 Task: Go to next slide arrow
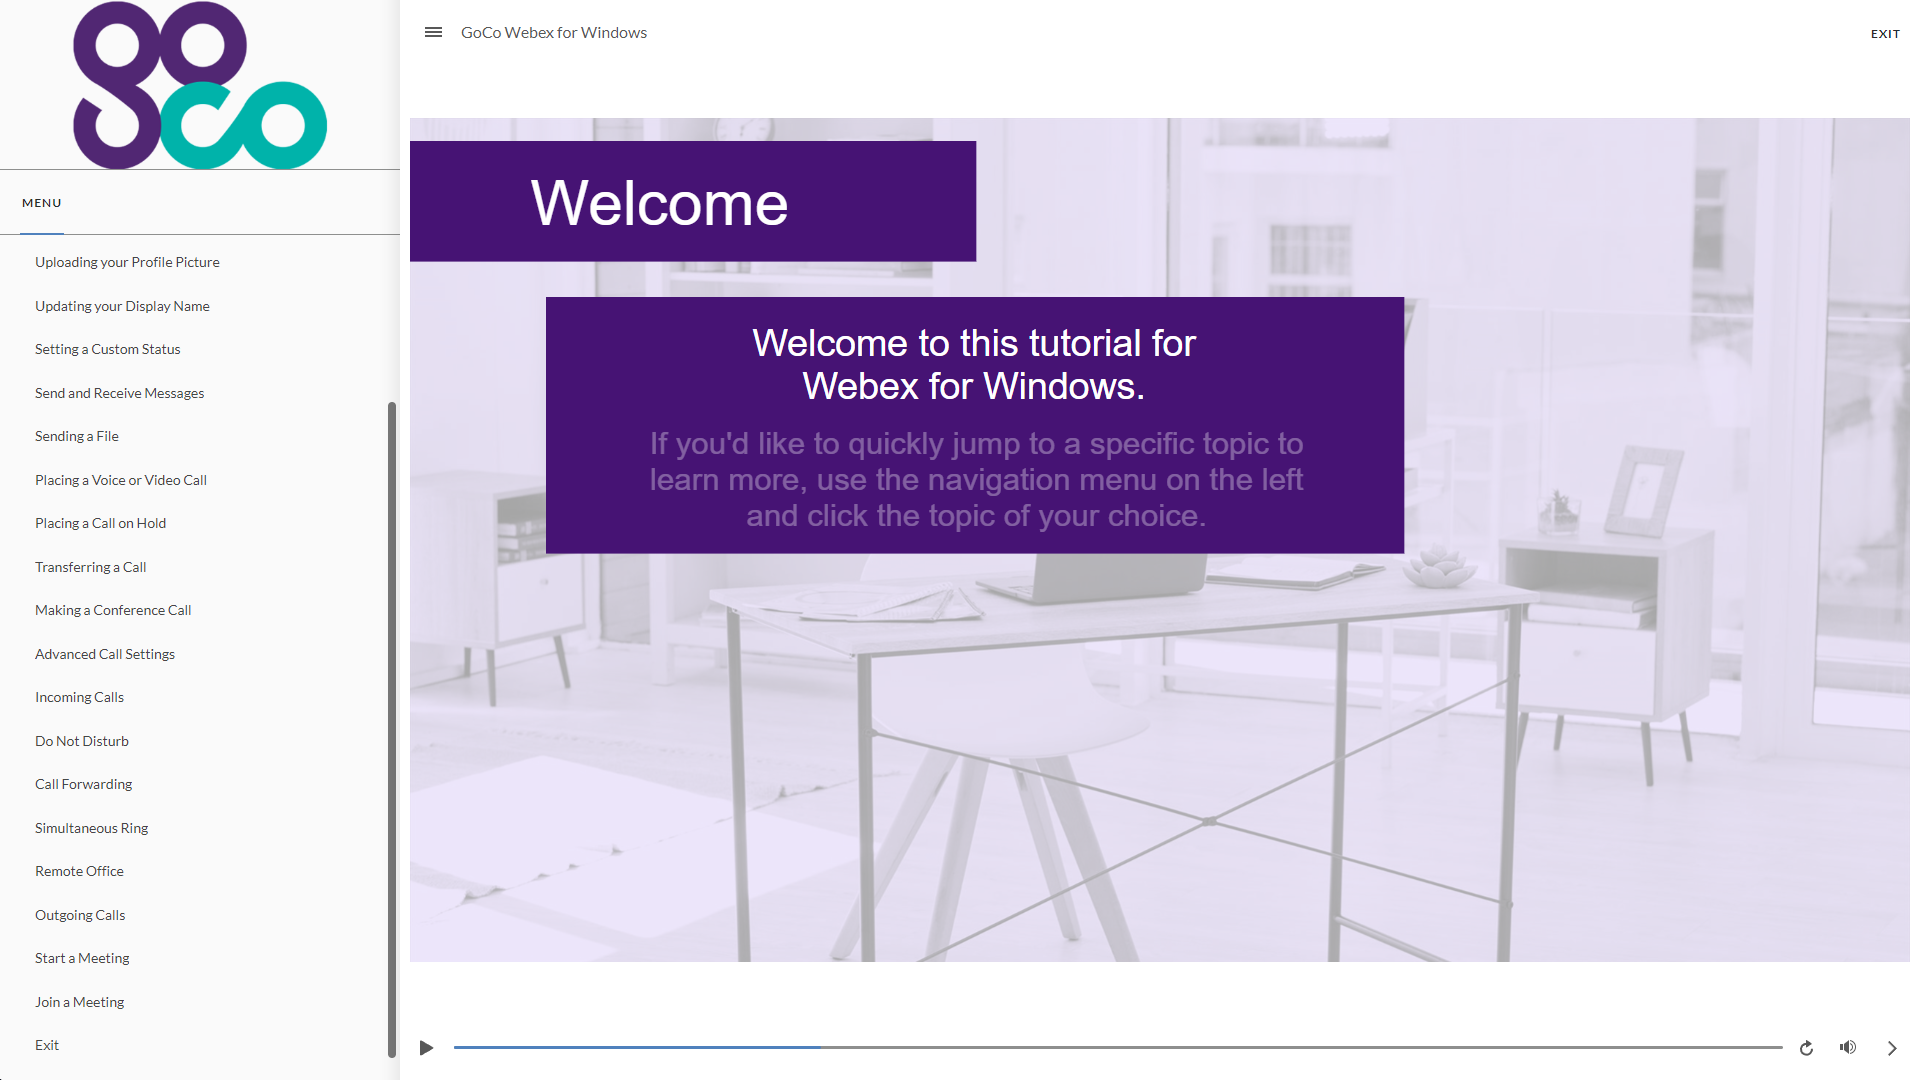click(1892, 1048)
